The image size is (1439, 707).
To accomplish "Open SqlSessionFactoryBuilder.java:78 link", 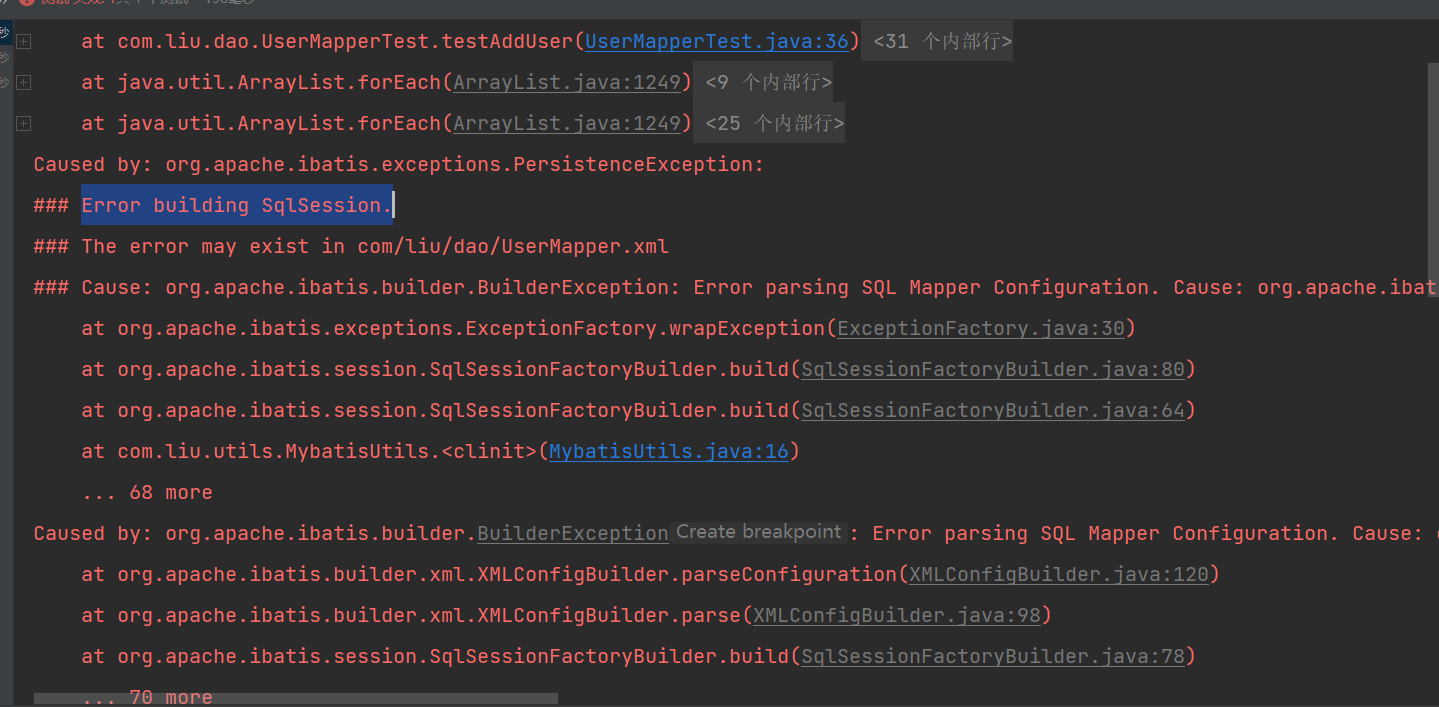I will [993, 656].
